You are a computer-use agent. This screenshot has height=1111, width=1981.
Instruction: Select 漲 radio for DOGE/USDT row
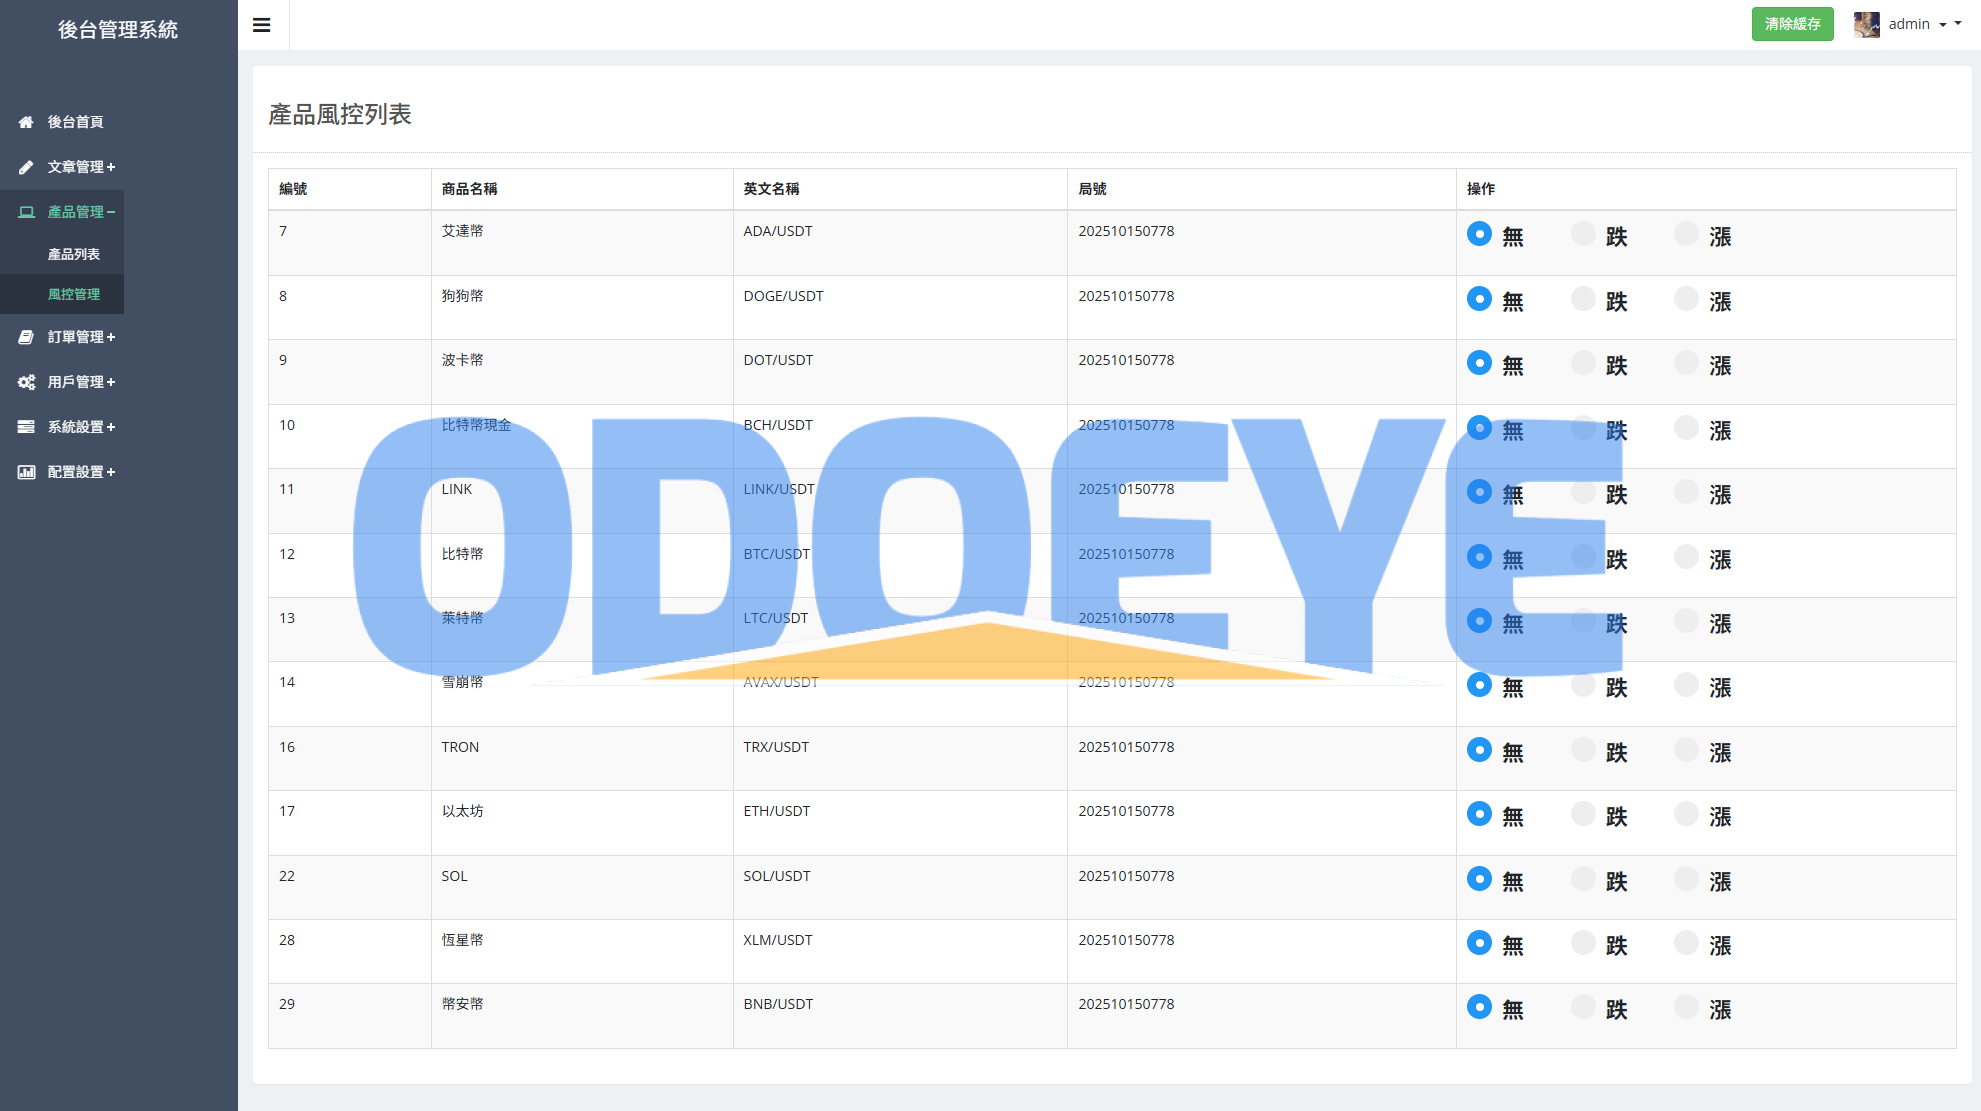pos(1686,299)
